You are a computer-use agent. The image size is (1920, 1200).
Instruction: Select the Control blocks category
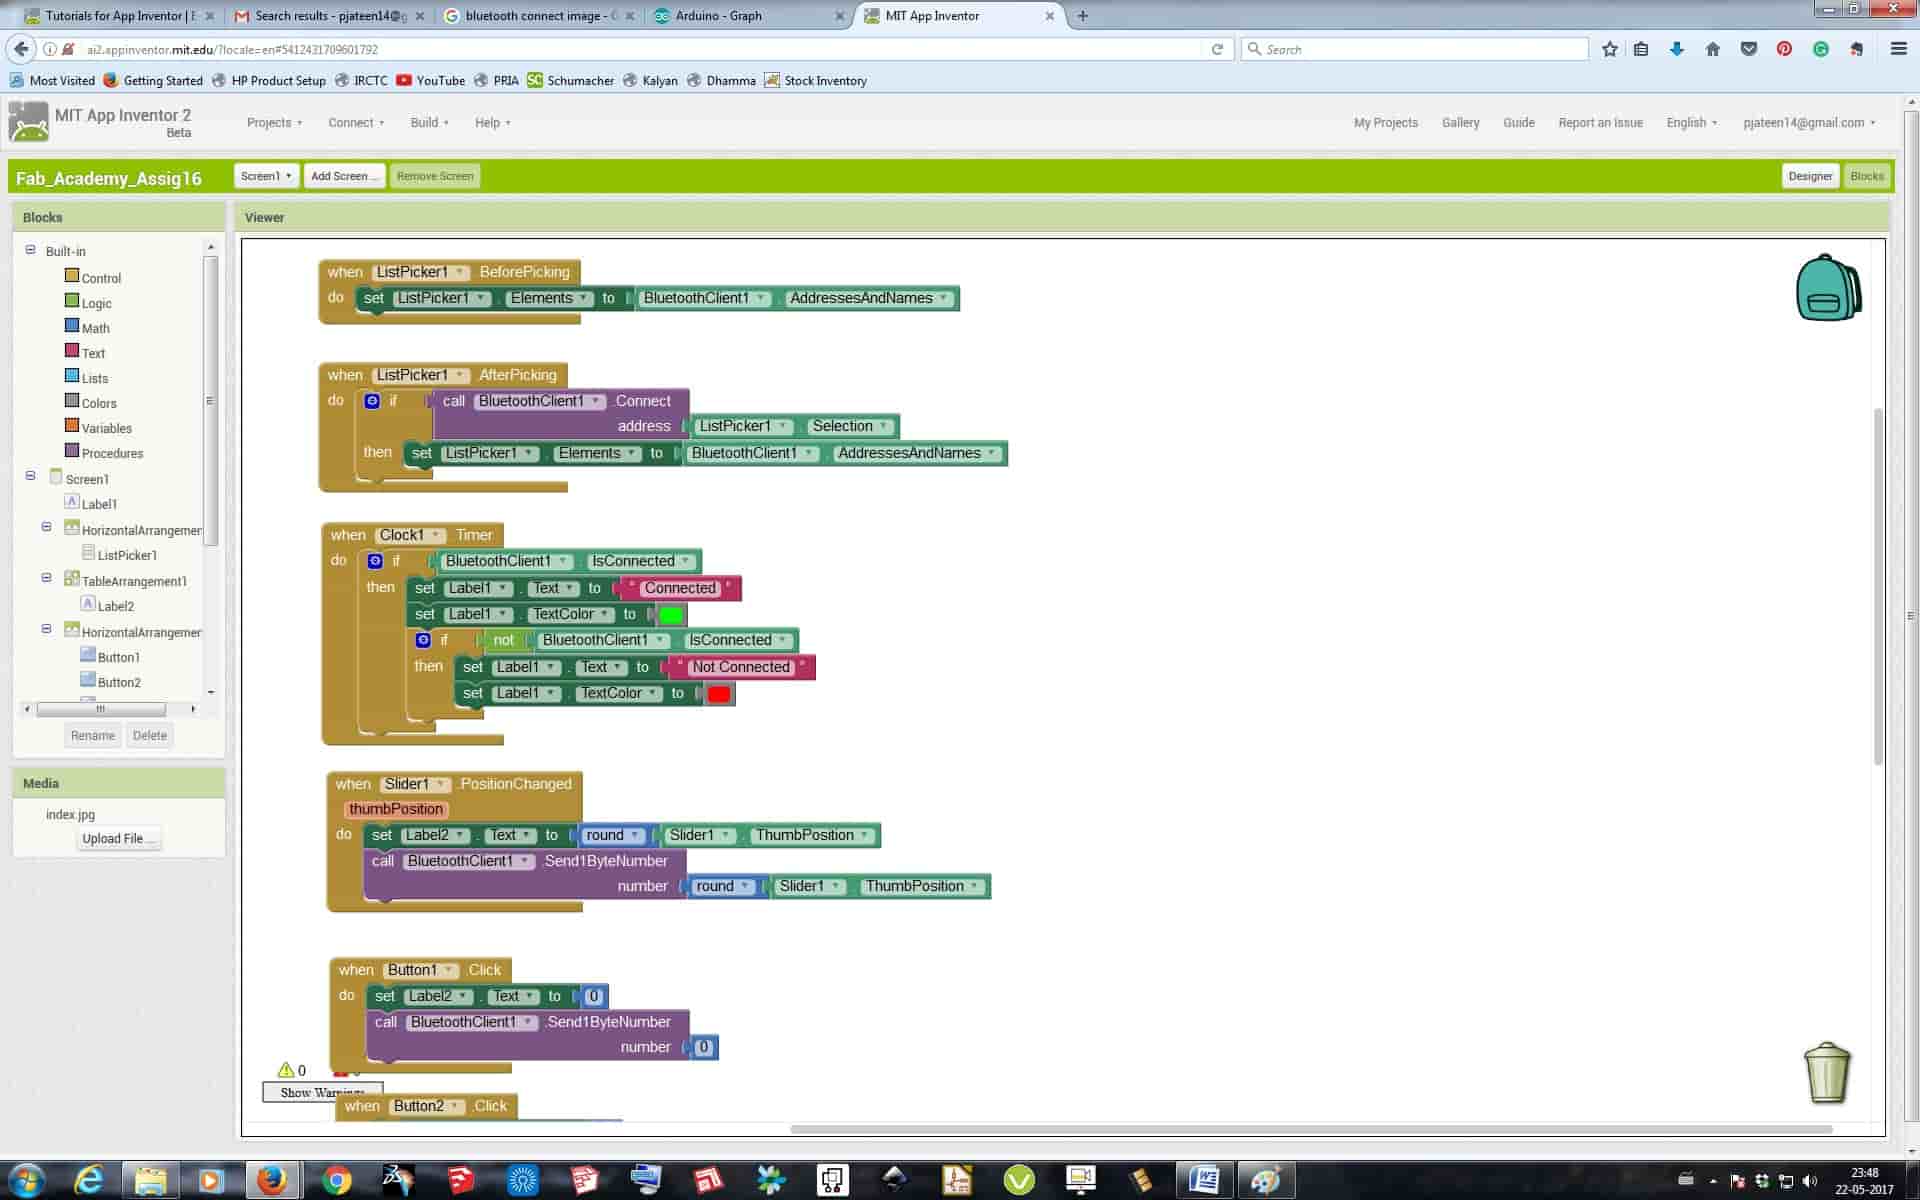(x=93, y=278)
